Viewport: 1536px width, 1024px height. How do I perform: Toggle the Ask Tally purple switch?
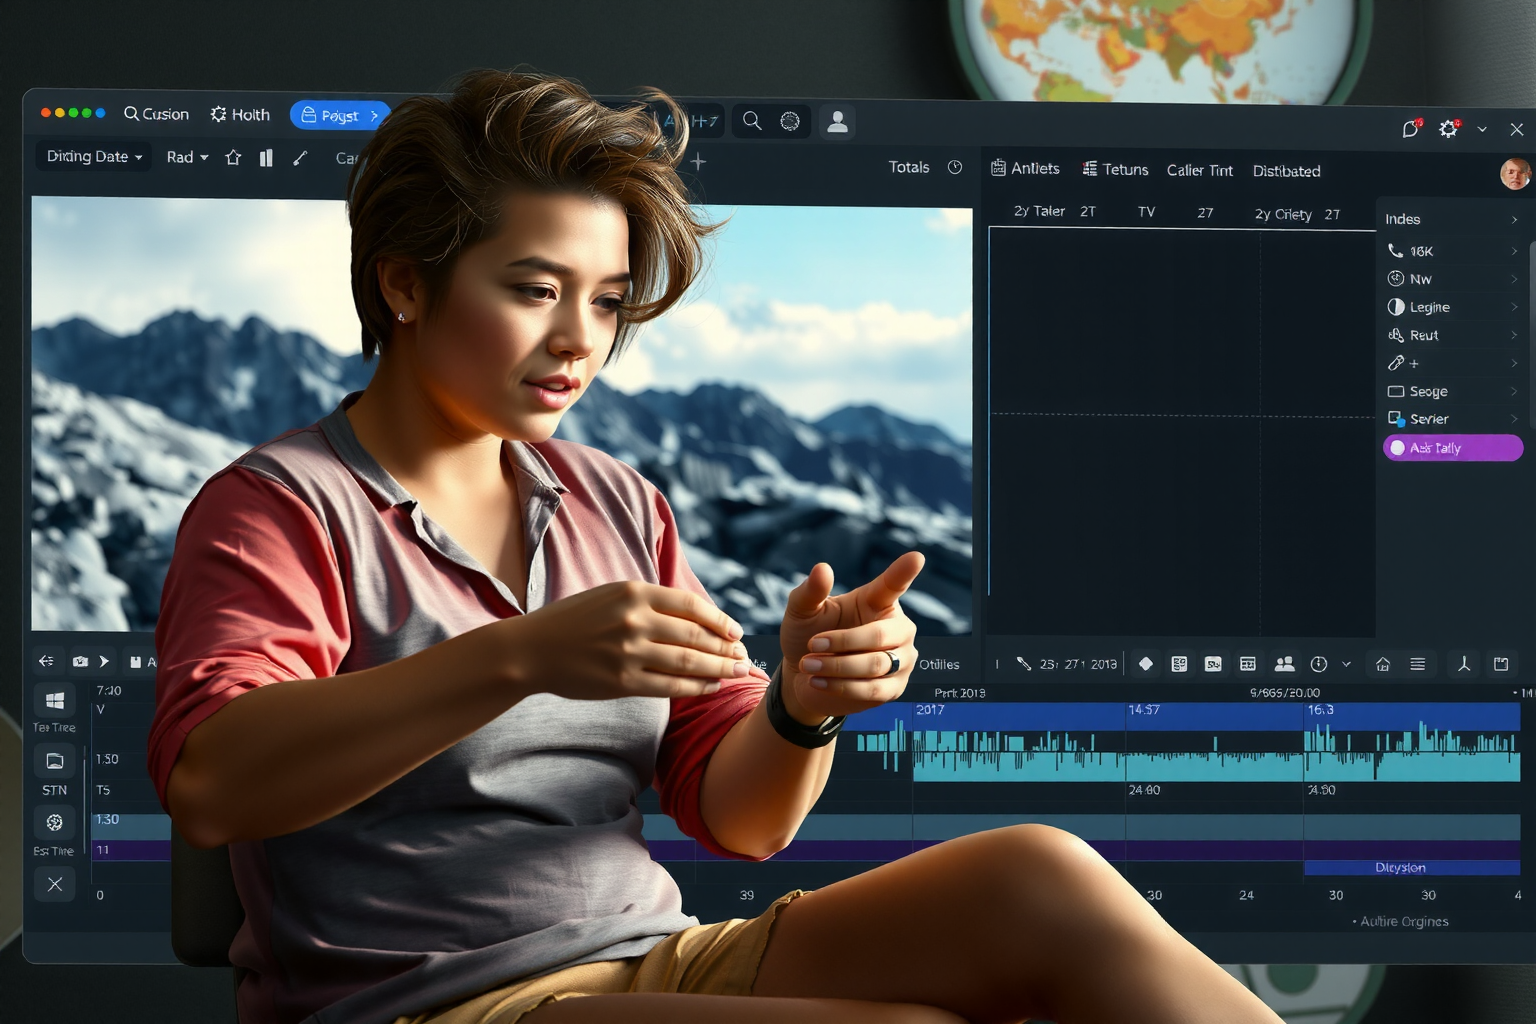point(1452,448)
